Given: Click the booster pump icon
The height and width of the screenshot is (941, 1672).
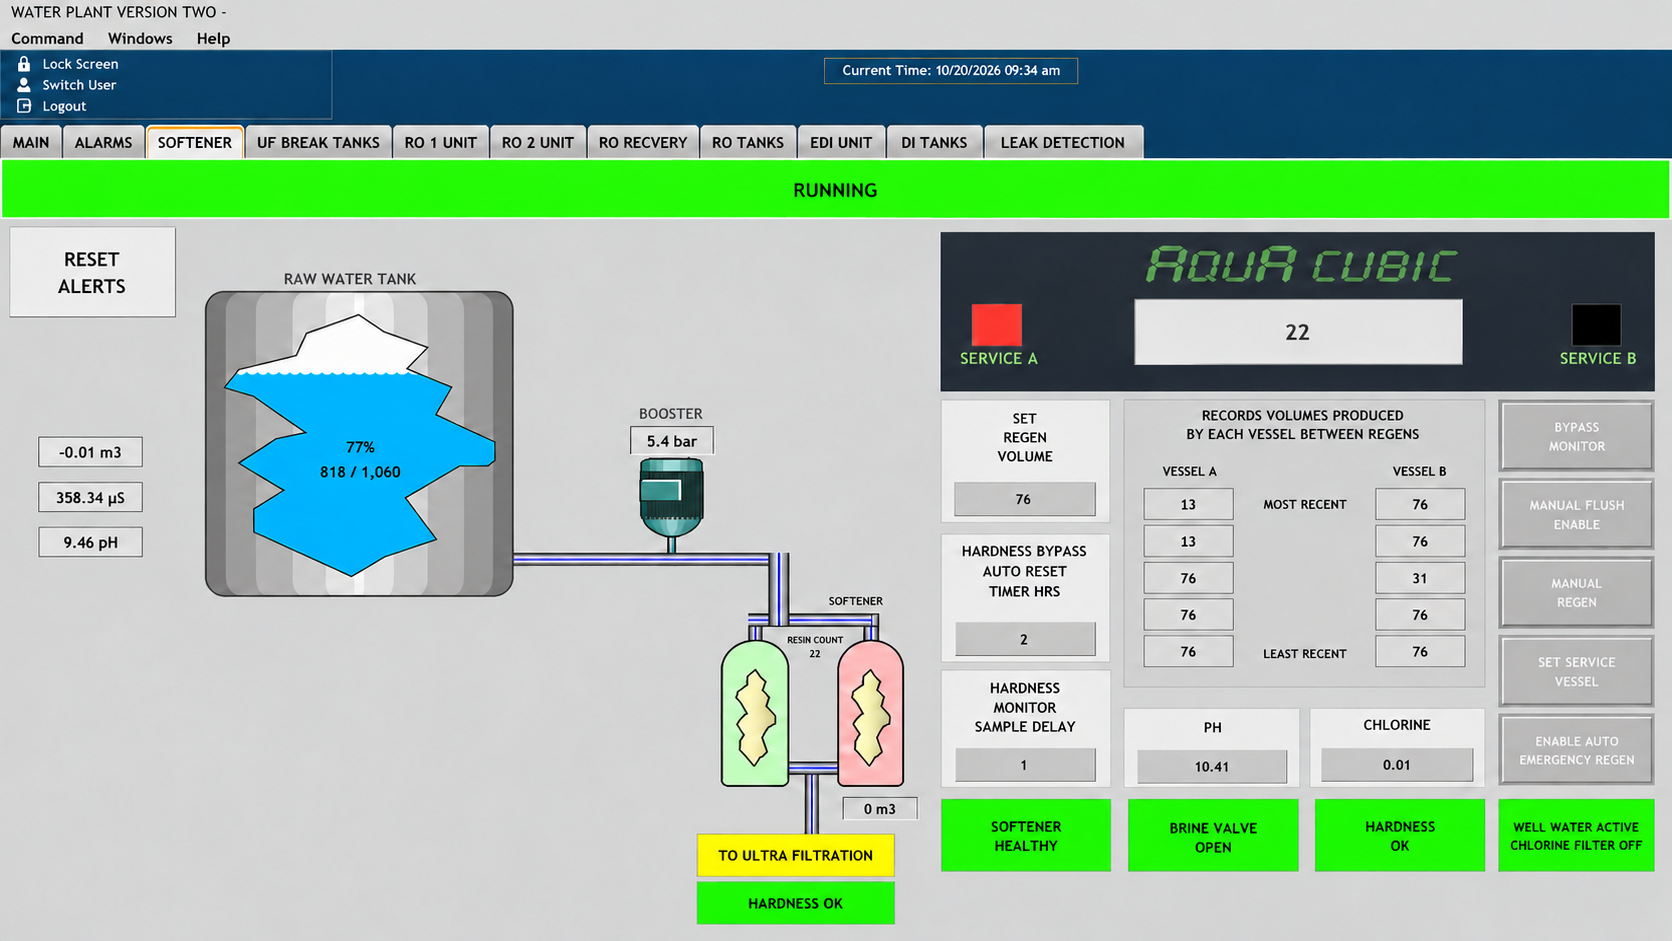Looking at the screenshot, I should [x=672, y=500].
